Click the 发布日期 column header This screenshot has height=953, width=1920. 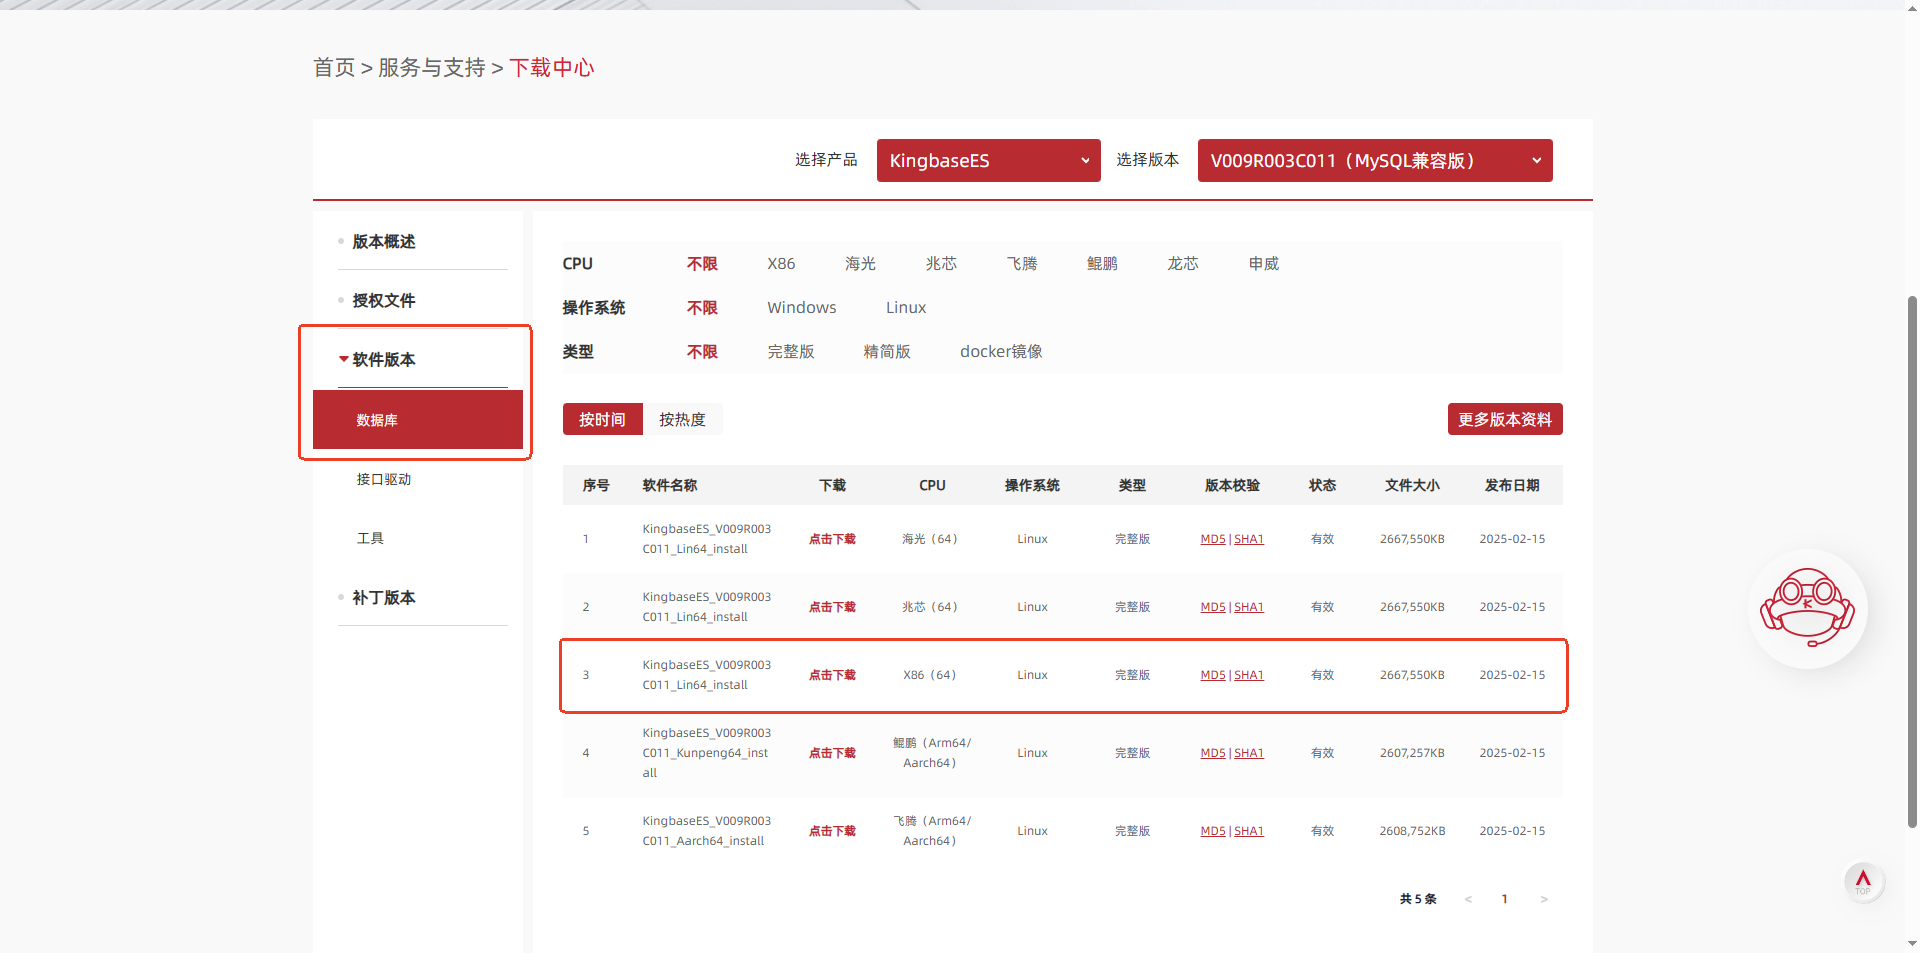[1512, 485]
